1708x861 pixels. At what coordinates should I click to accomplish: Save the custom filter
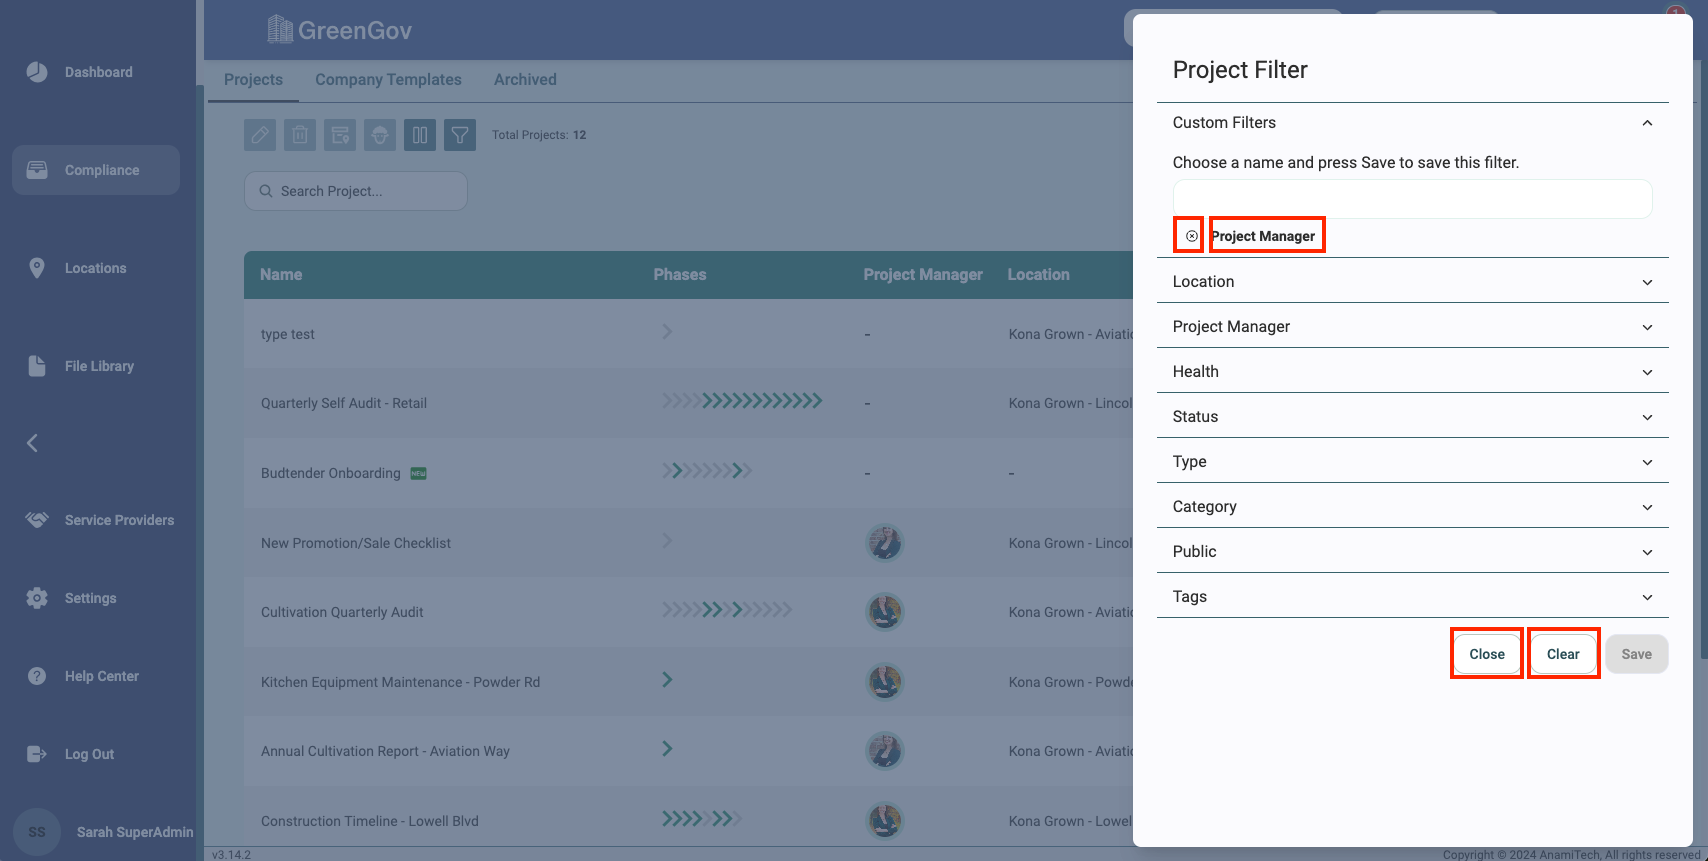click(1637, 654)
